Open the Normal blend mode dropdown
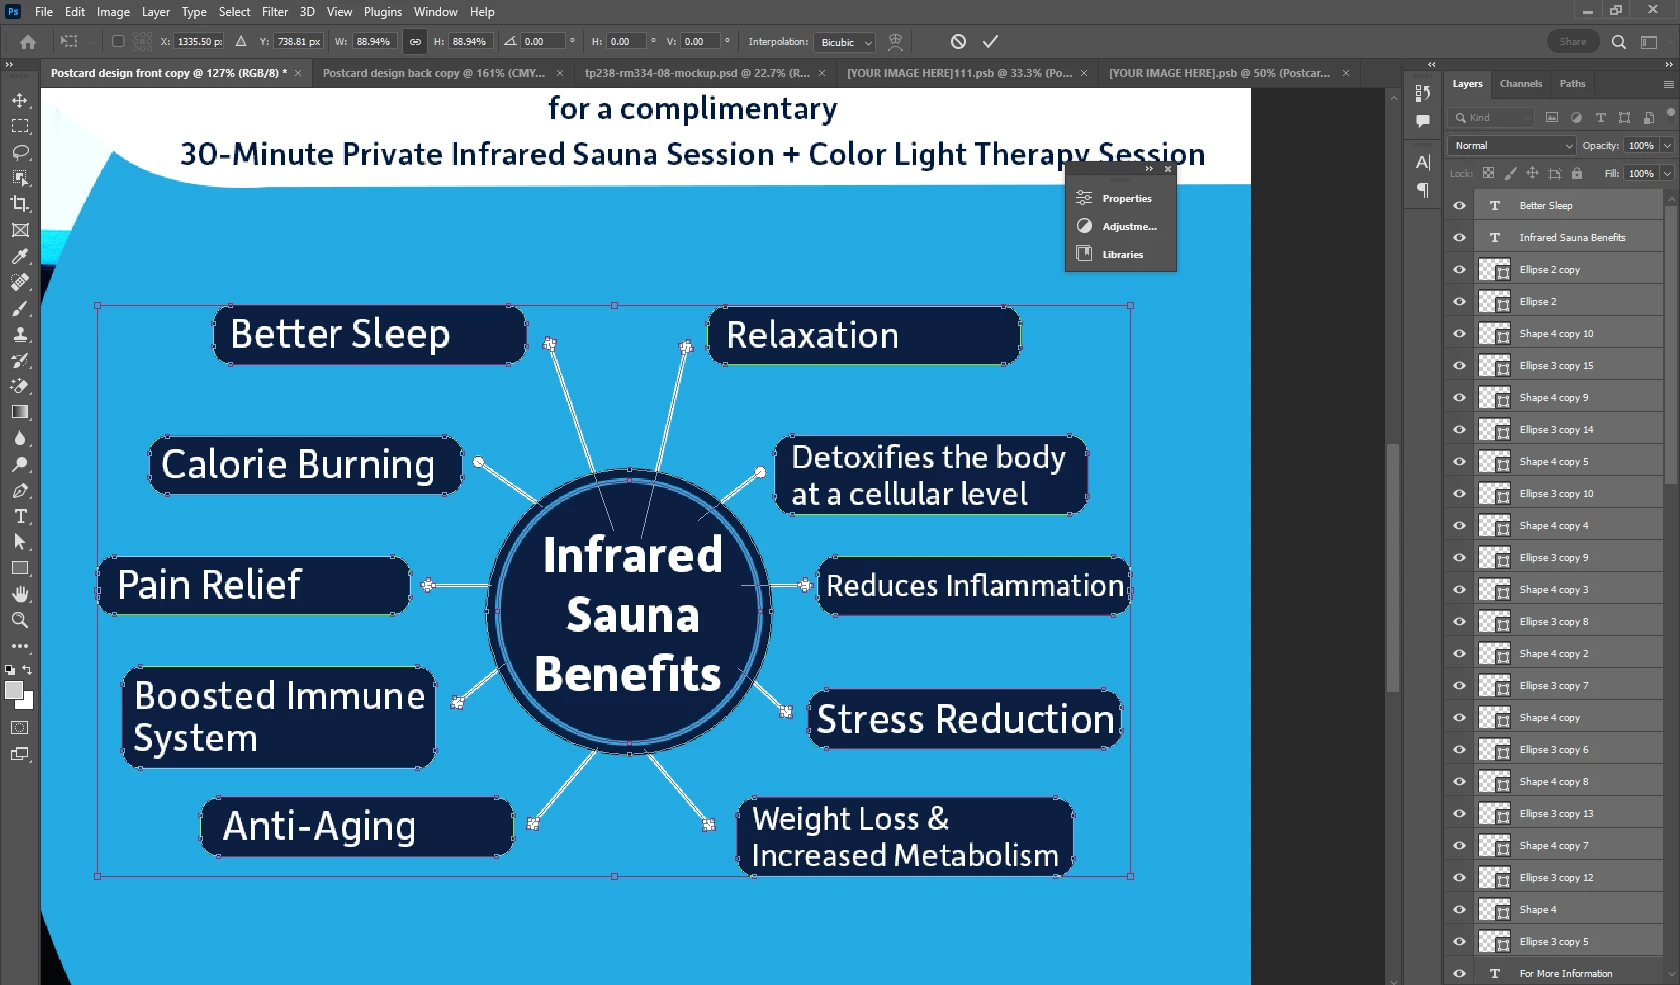 click(1512, 146)
